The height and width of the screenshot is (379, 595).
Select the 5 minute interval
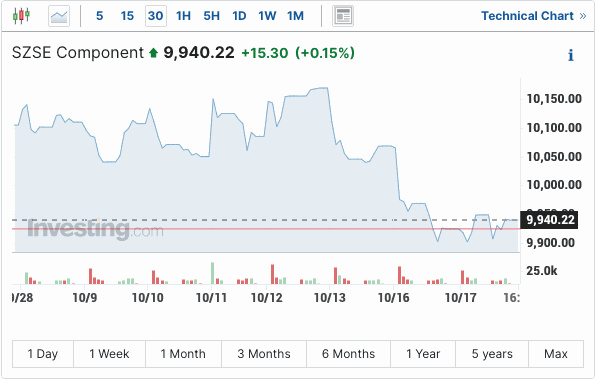(99, 16)
